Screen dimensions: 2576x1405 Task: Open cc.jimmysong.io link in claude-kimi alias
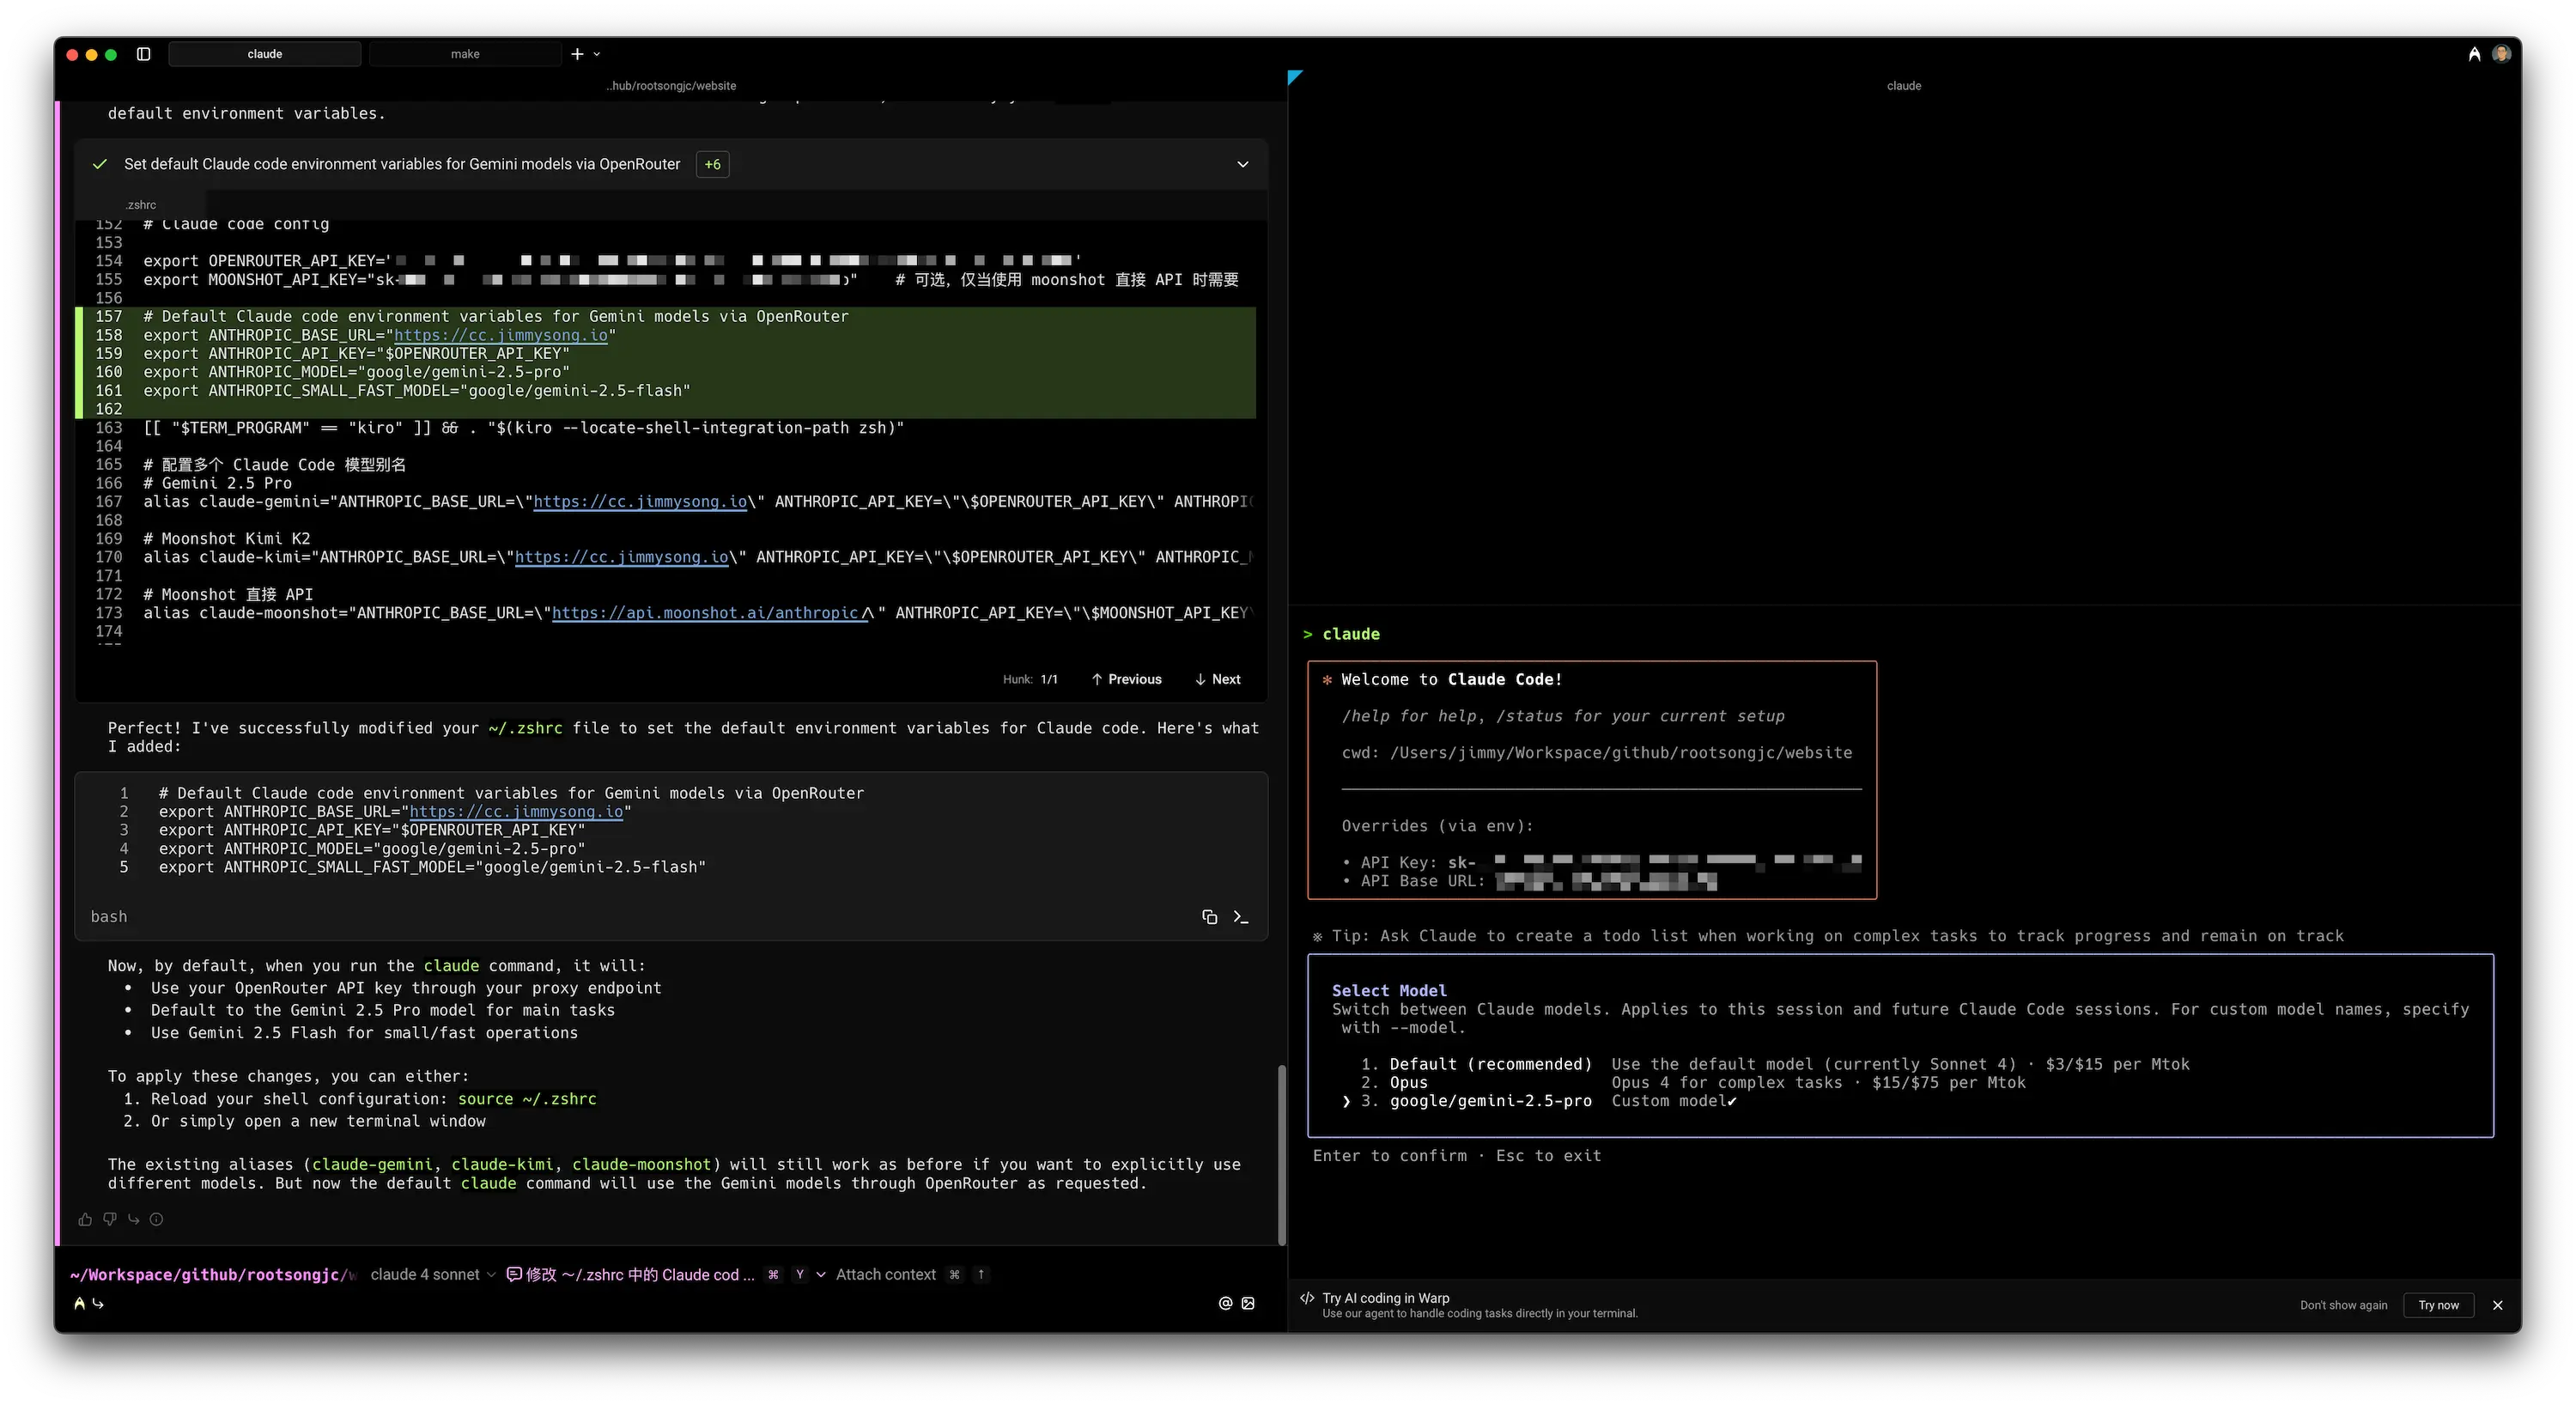pos(621,557)
